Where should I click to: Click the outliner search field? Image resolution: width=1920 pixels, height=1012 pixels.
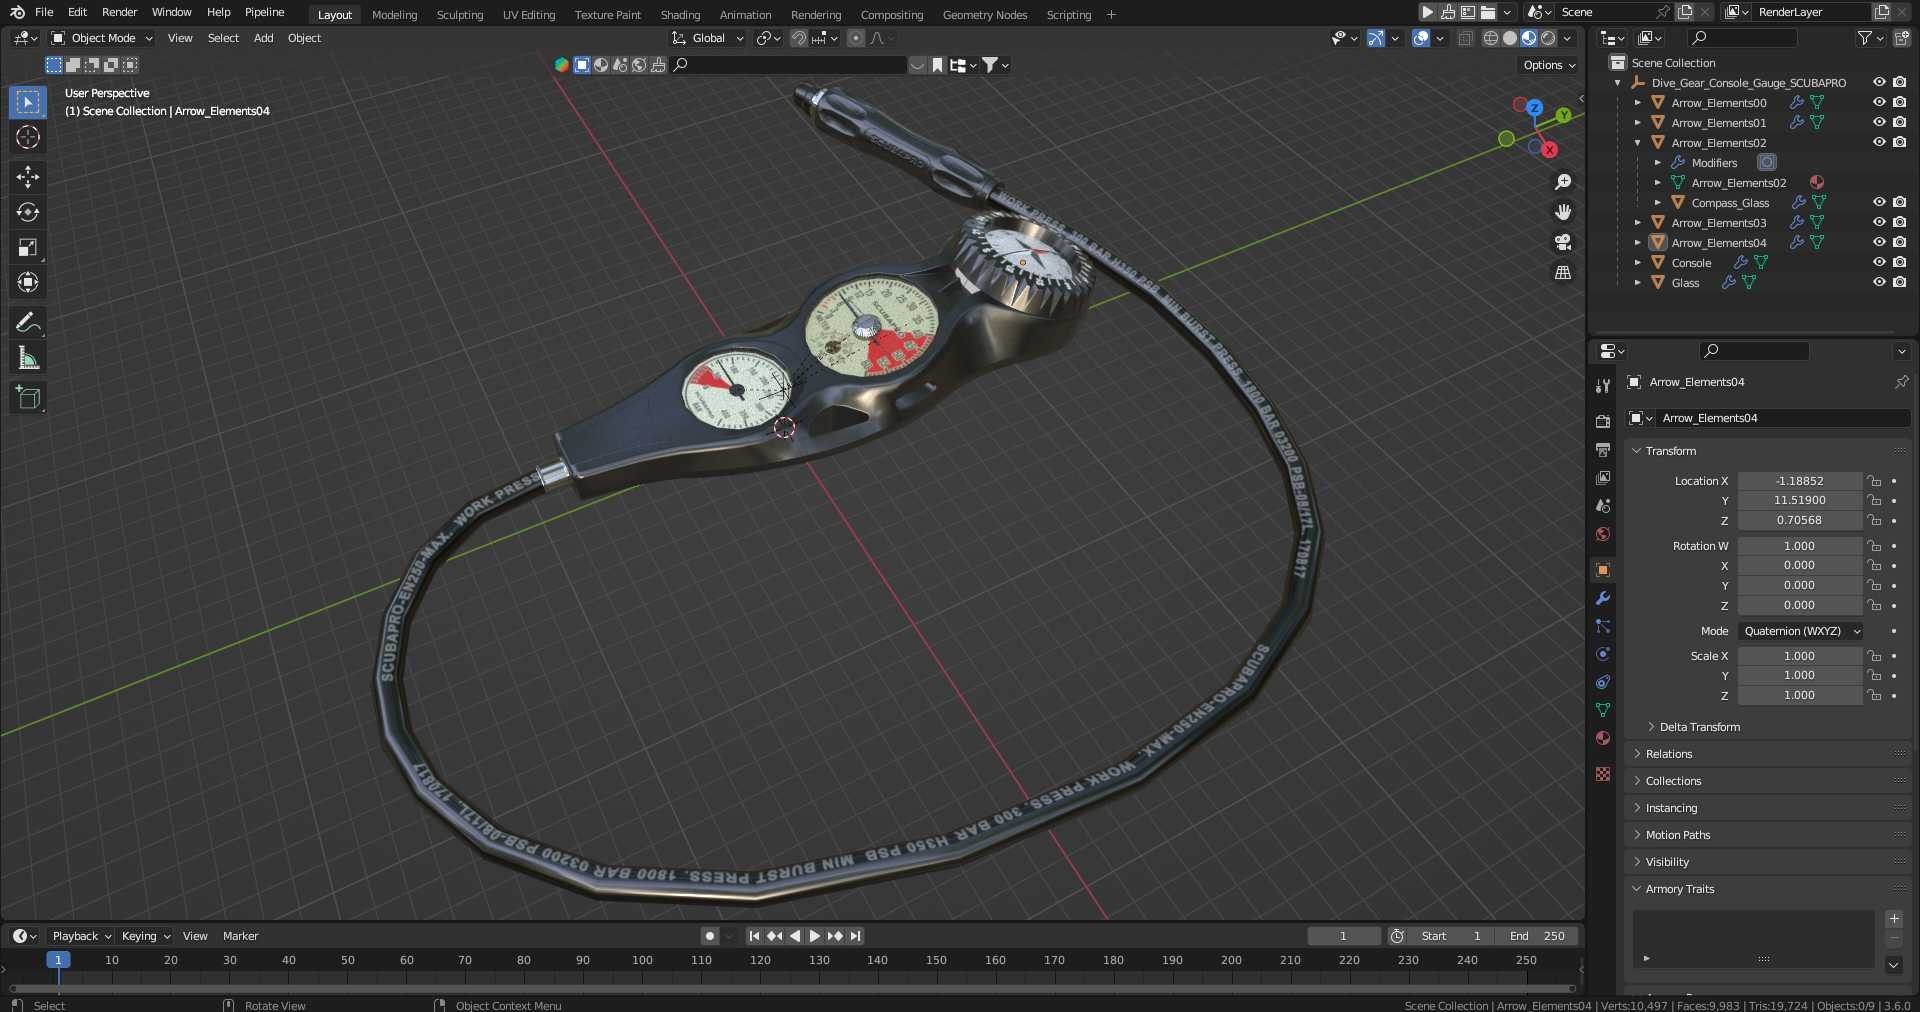click(x=1741, y=38)
